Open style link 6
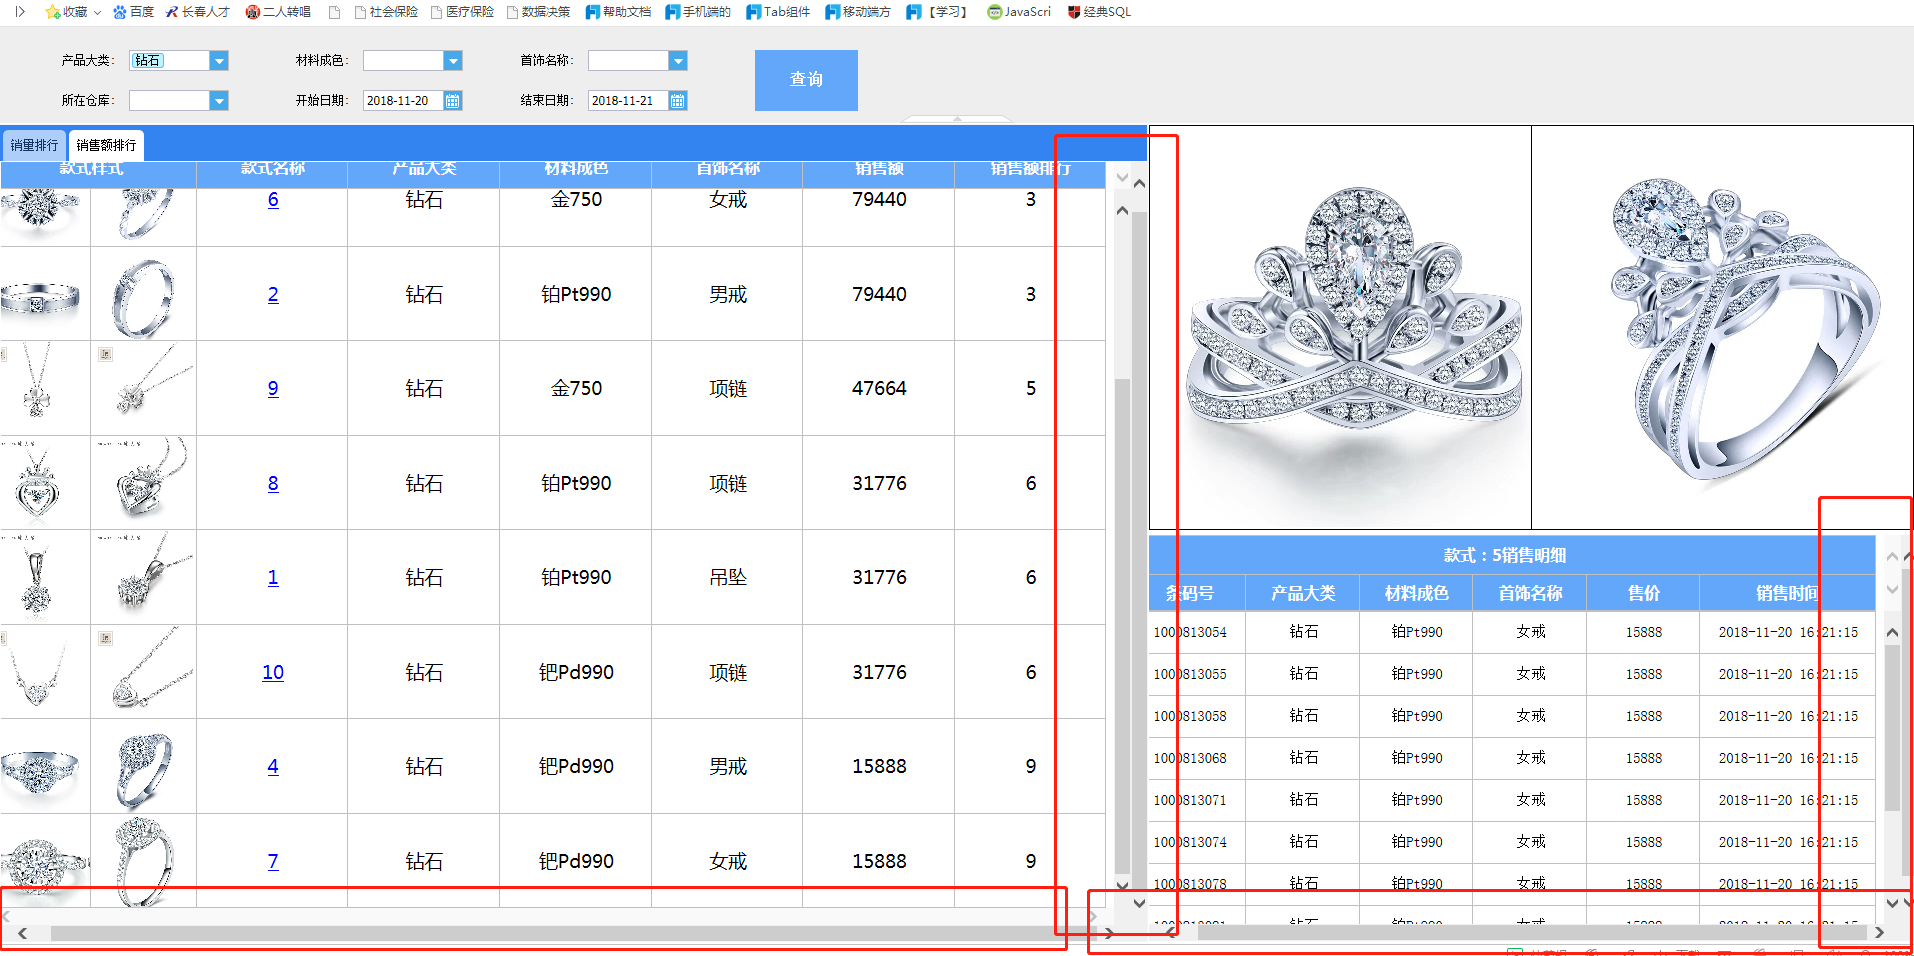The width and height of the screenshot is (1914, 956). point(273,199)
